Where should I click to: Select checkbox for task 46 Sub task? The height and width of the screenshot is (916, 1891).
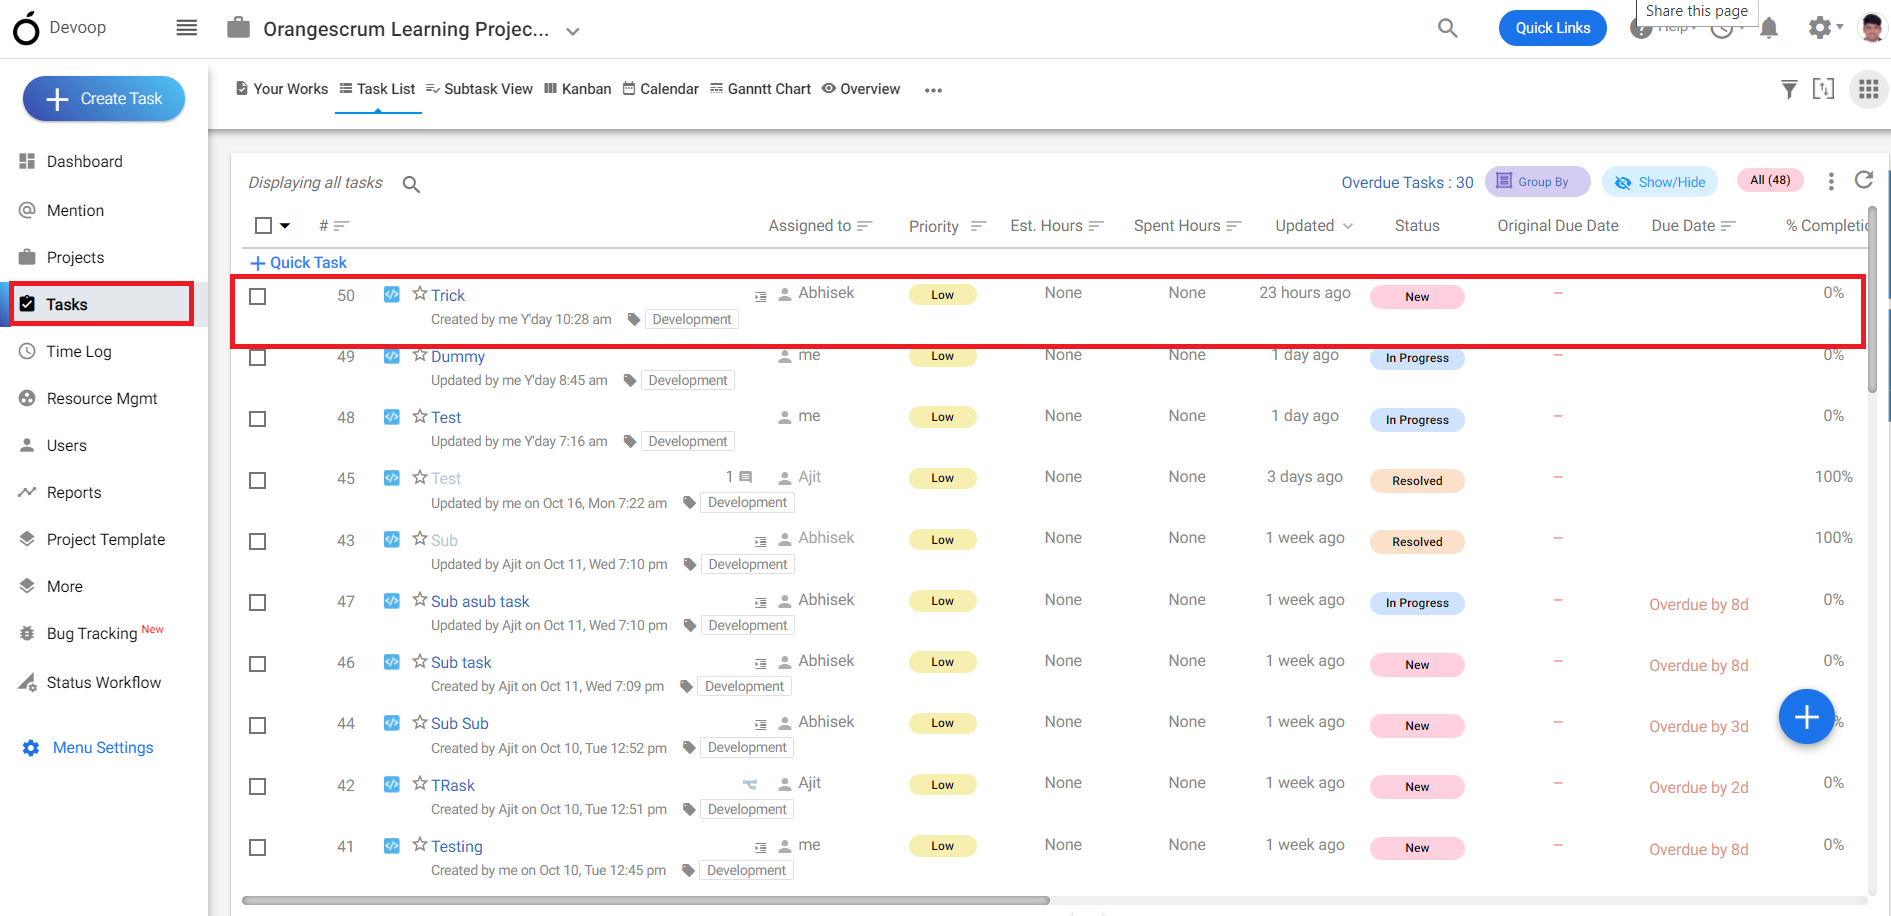point(258,663)
